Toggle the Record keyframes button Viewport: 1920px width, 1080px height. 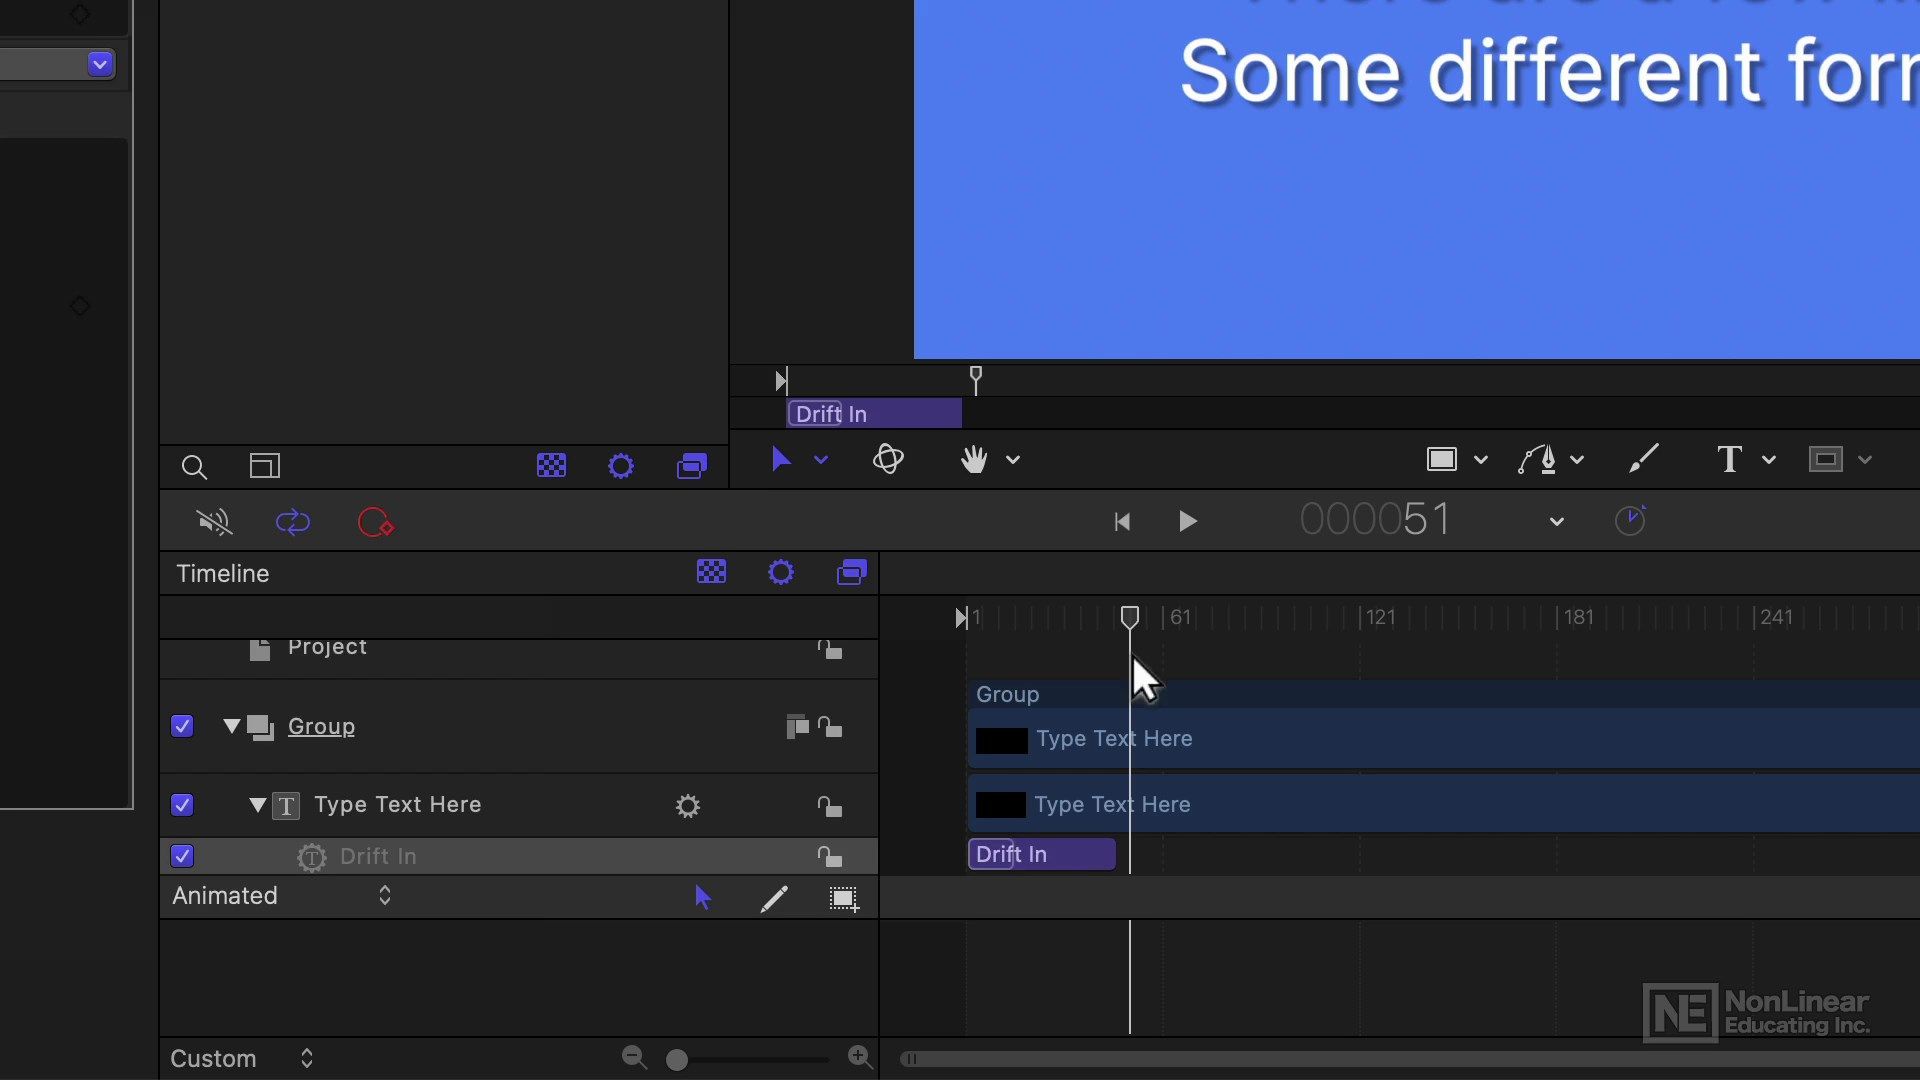(x=376, y=522)
